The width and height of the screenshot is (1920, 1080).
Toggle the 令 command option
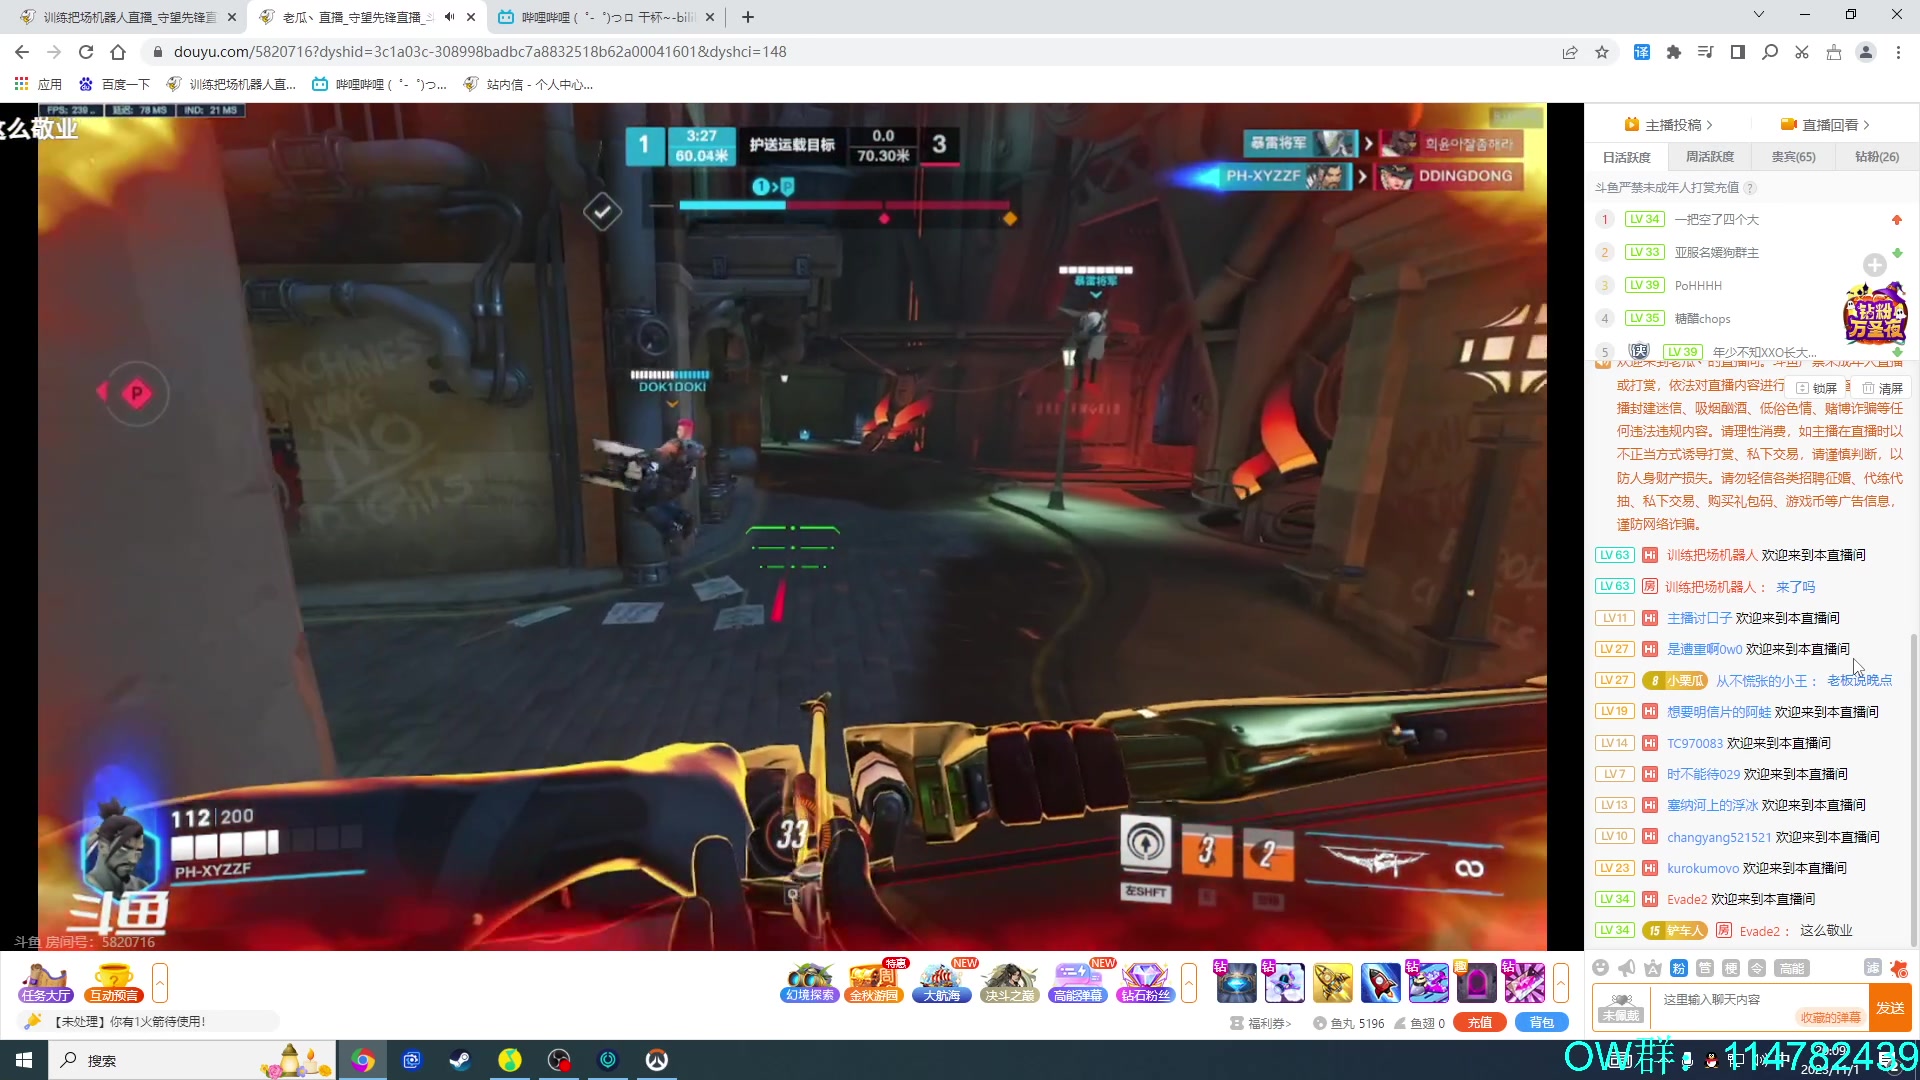coord(1757,967)
